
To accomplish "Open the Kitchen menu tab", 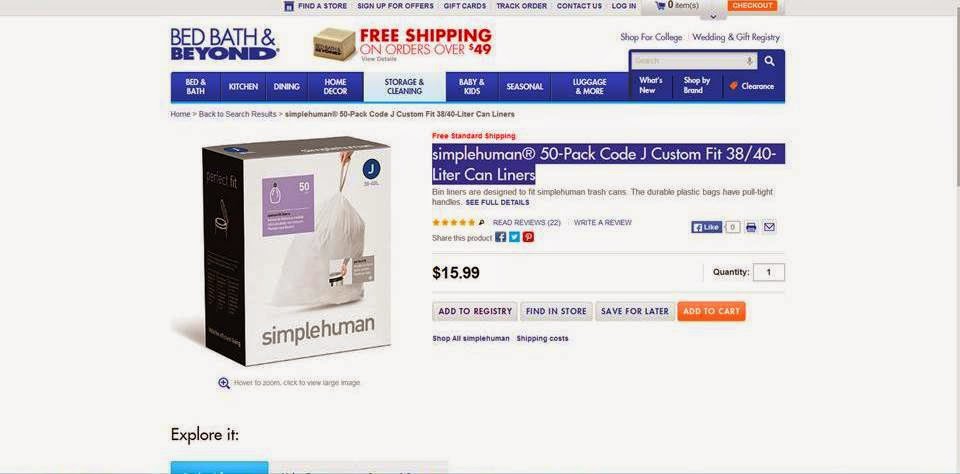I will point(243,86).
